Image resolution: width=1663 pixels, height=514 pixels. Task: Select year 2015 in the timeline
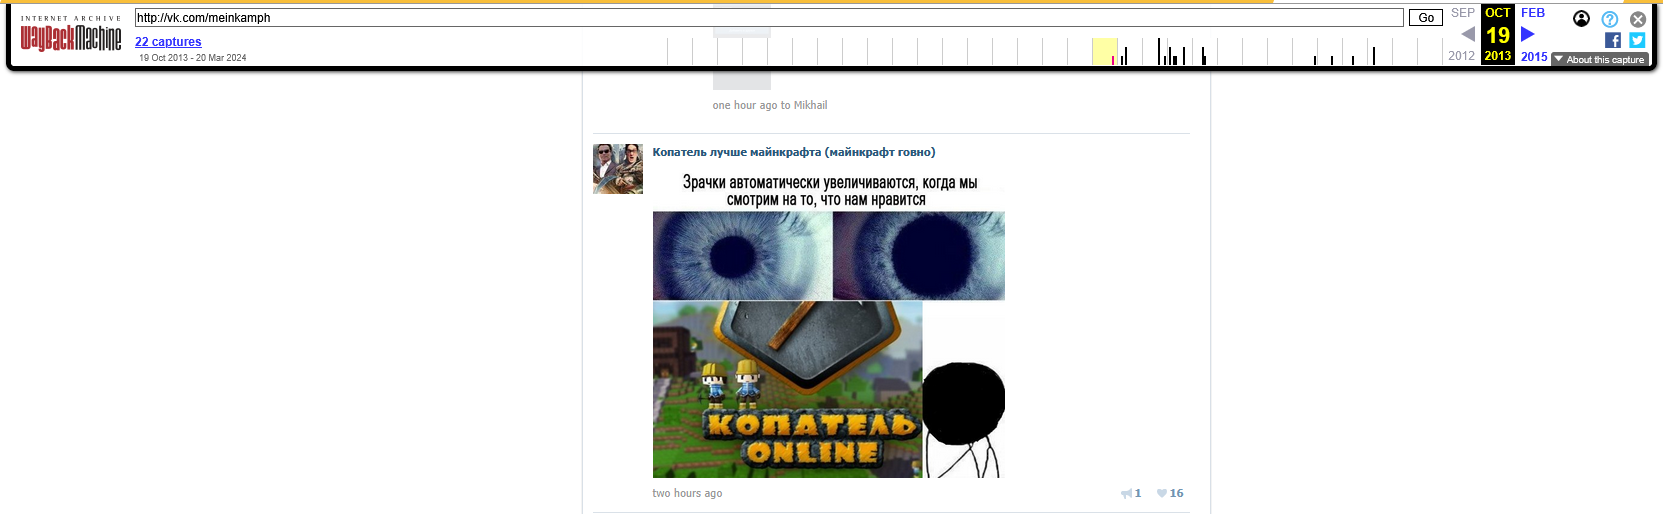1534,56
